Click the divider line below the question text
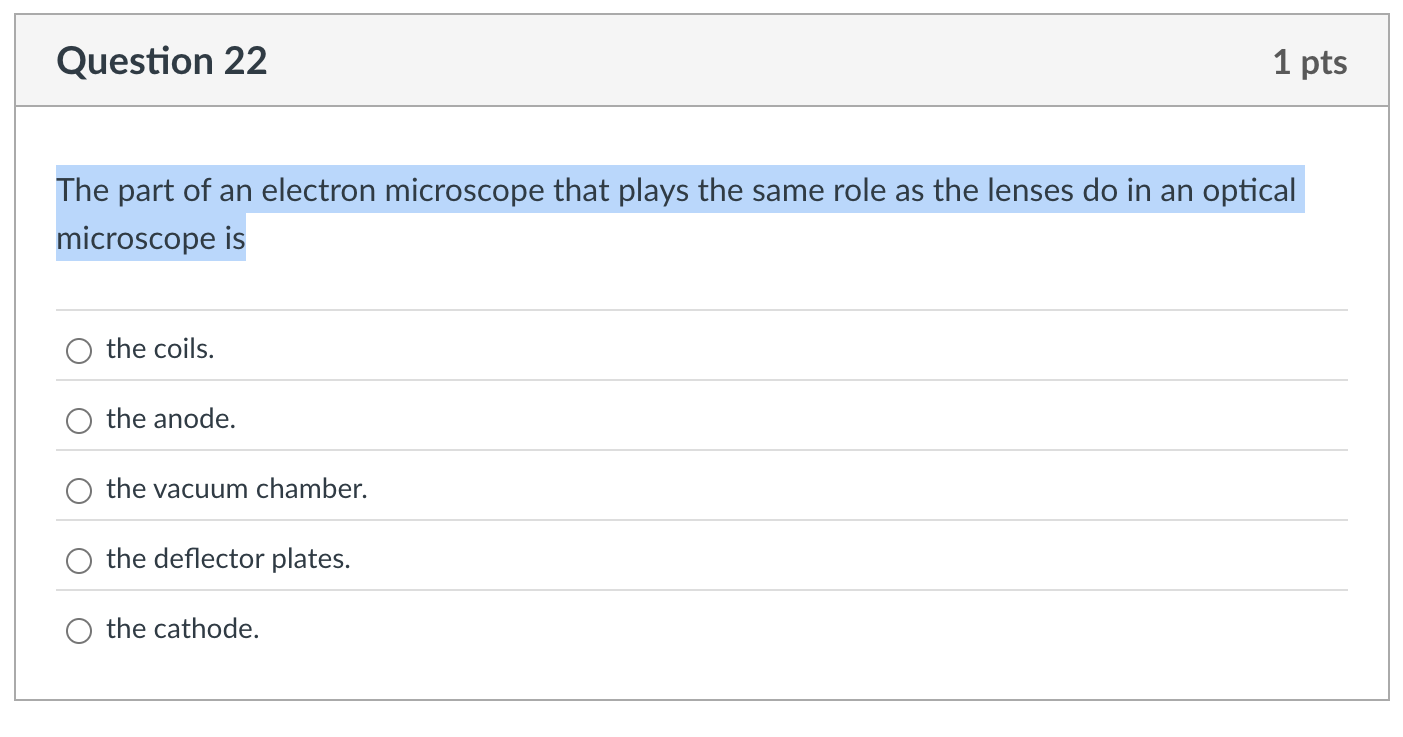Screen dimensions: 1403x737 click(700, 310)
